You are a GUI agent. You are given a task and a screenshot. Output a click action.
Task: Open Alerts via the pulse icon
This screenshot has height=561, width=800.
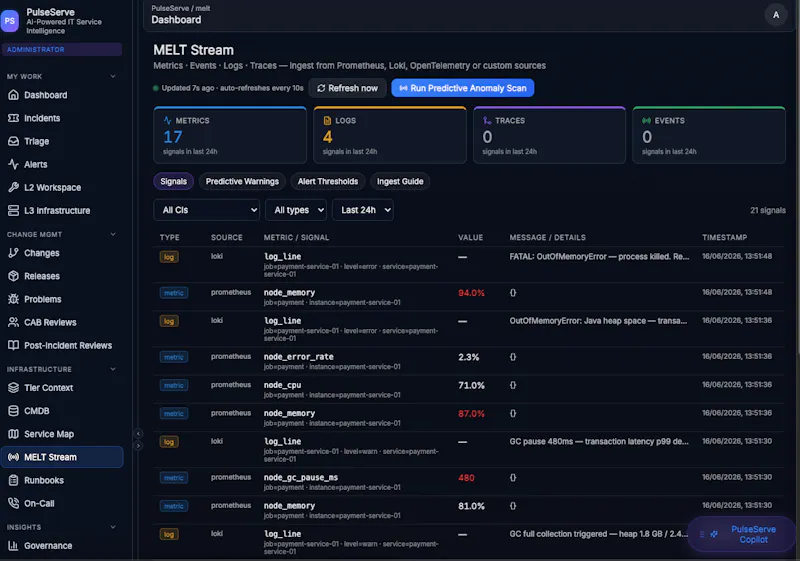pos(13,164)
